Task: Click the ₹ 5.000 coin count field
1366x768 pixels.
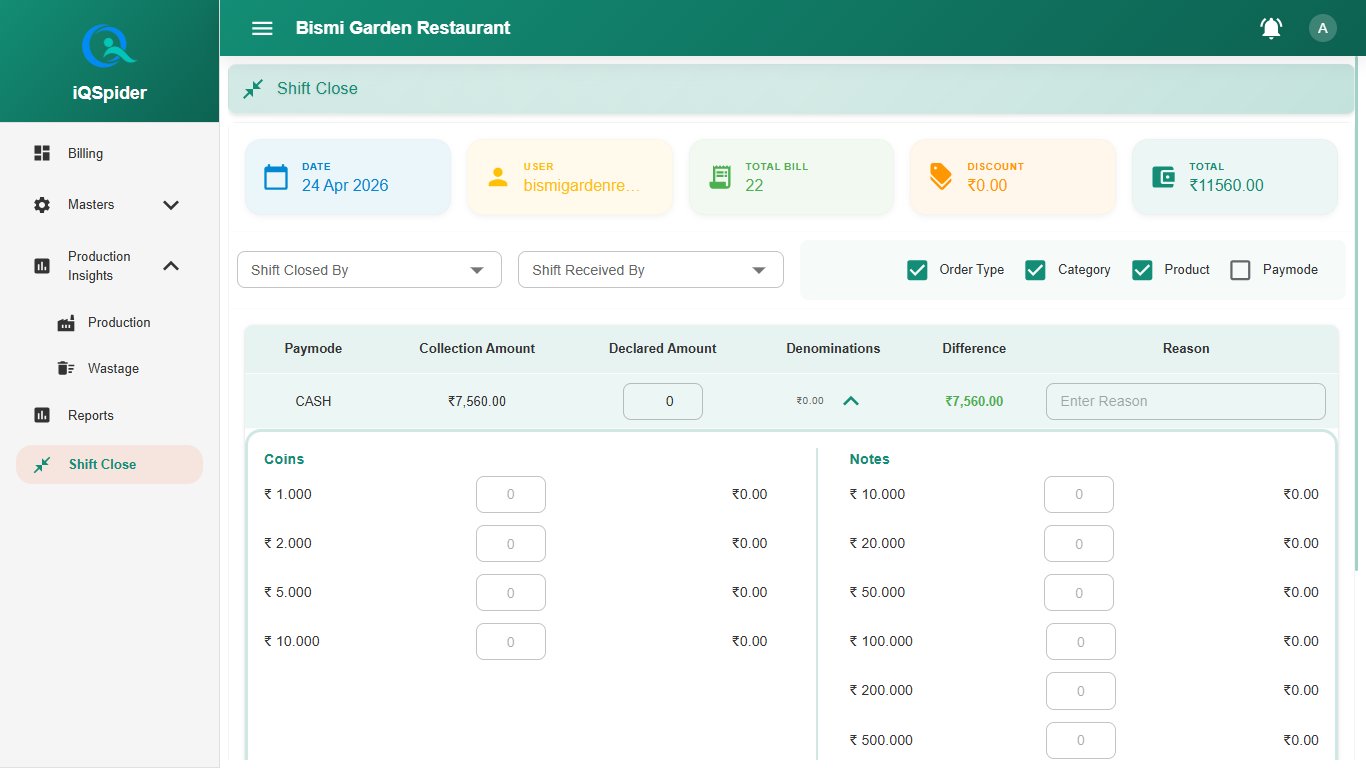Action: [511, 592]
